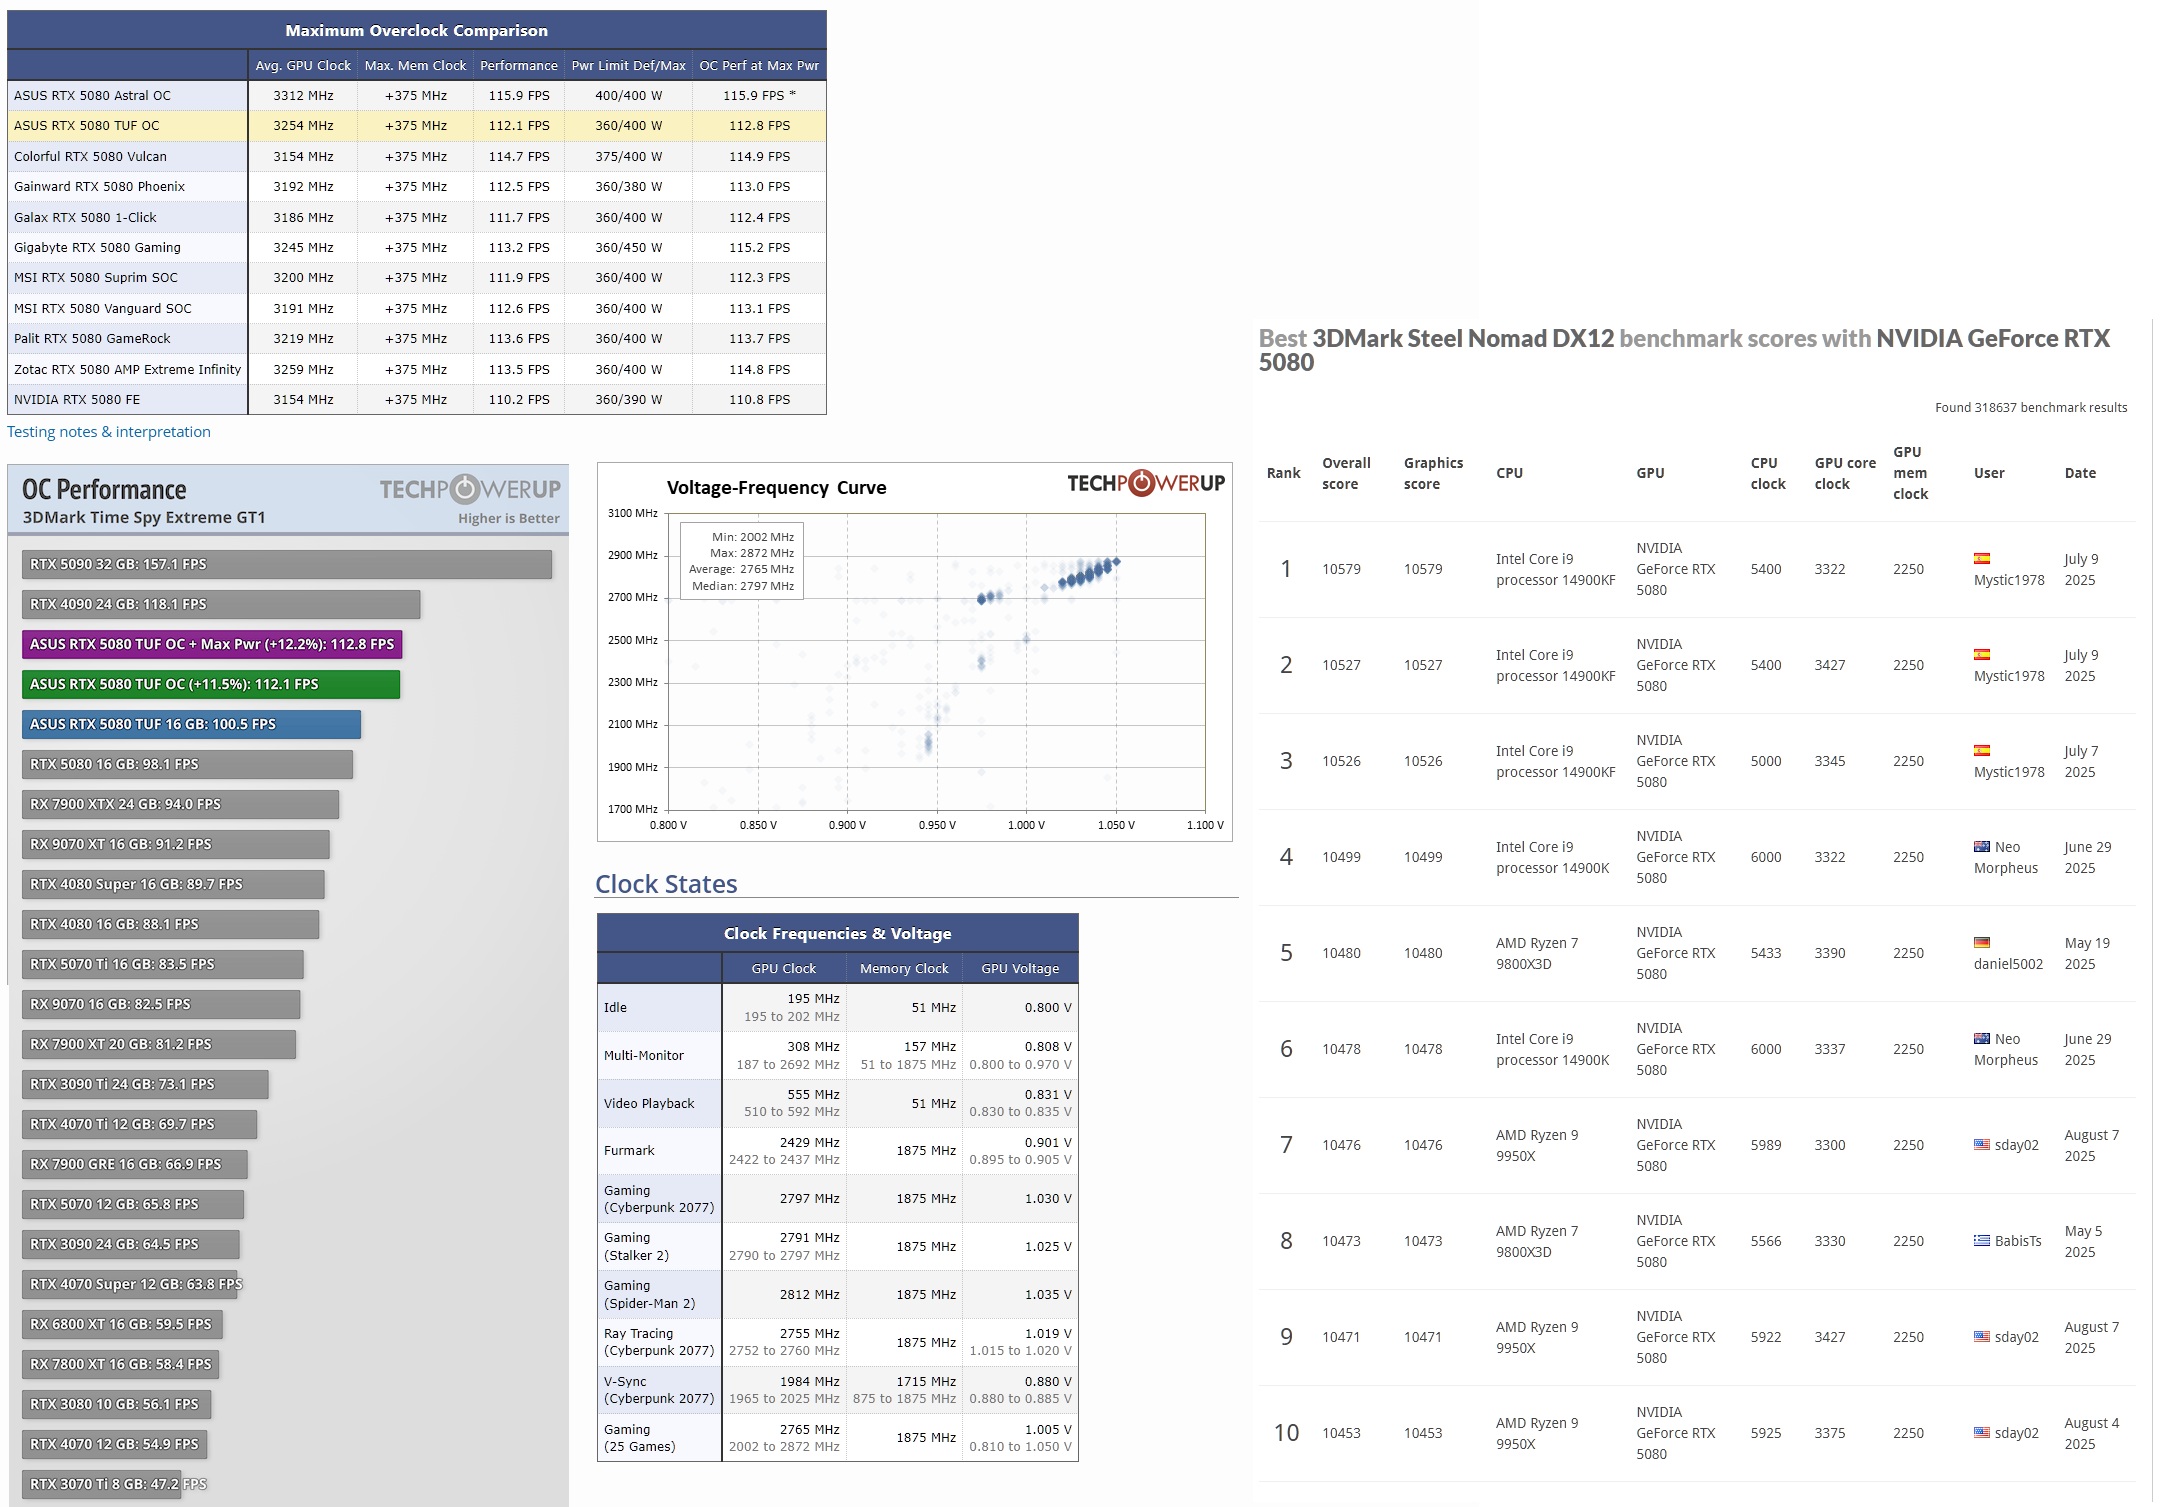Open user daniel5002 profile
This screenshot has width=2167, height=1507.
[x=2008, y=964]
